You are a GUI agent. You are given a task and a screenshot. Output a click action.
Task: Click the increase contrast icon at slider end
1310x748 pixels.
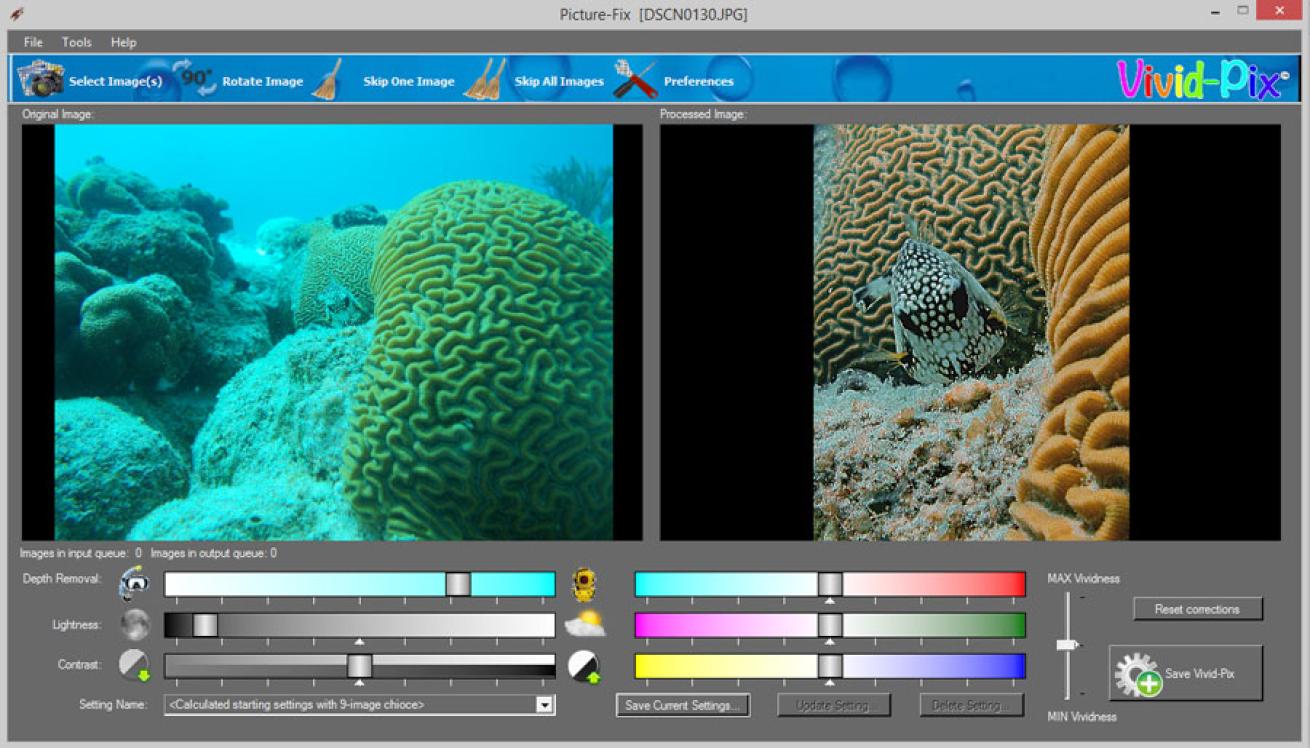point(584,667)
